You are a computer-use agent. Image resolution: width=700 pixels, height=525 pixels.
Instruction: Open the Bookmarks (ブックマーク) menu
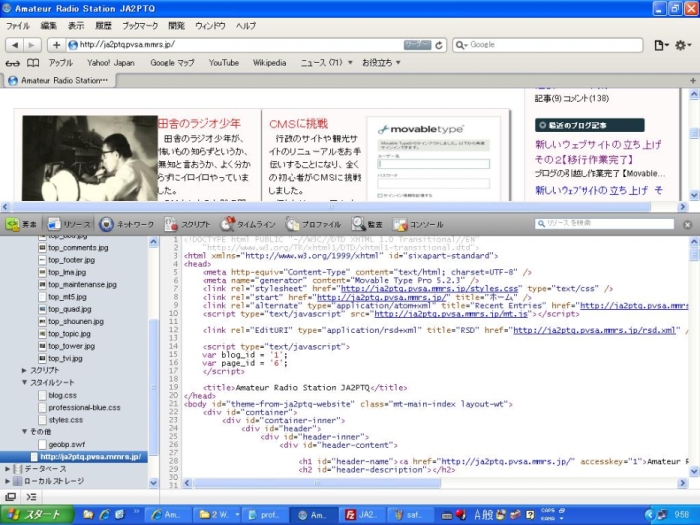pyautogui.click(x=140, y=26)
